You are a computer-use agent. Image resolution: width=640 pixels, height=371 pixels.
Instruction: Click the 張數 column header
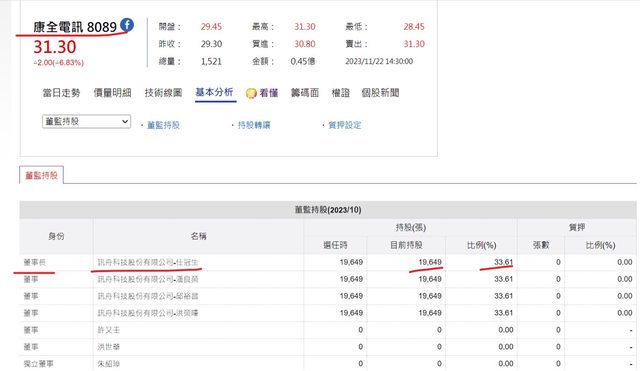(541, 245)
